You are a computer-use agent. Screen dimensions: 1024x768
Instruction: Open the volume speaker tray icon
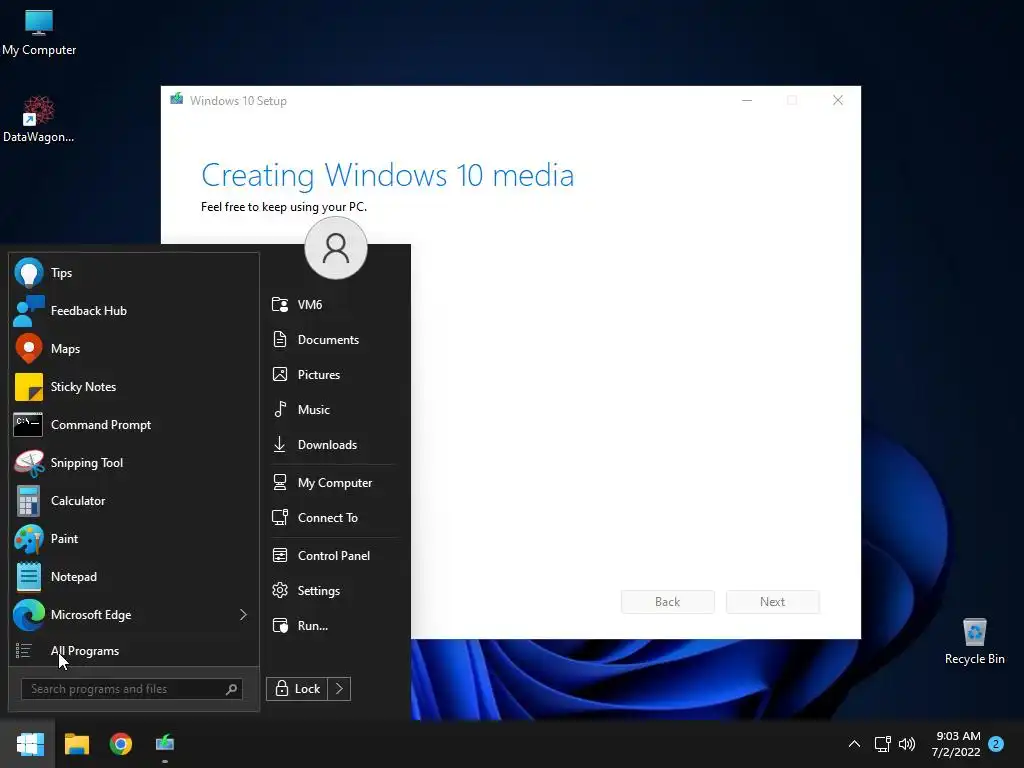point(907,744)
